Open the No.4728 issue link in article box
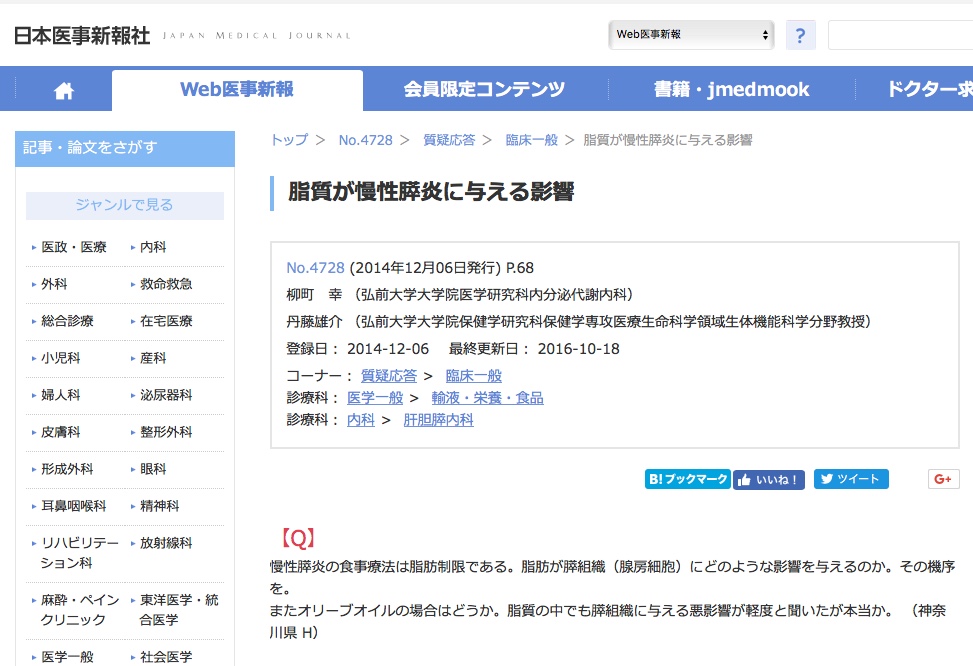Image resolution: width=973 pixels, height=666 pixels. click(x=315, y=267)
